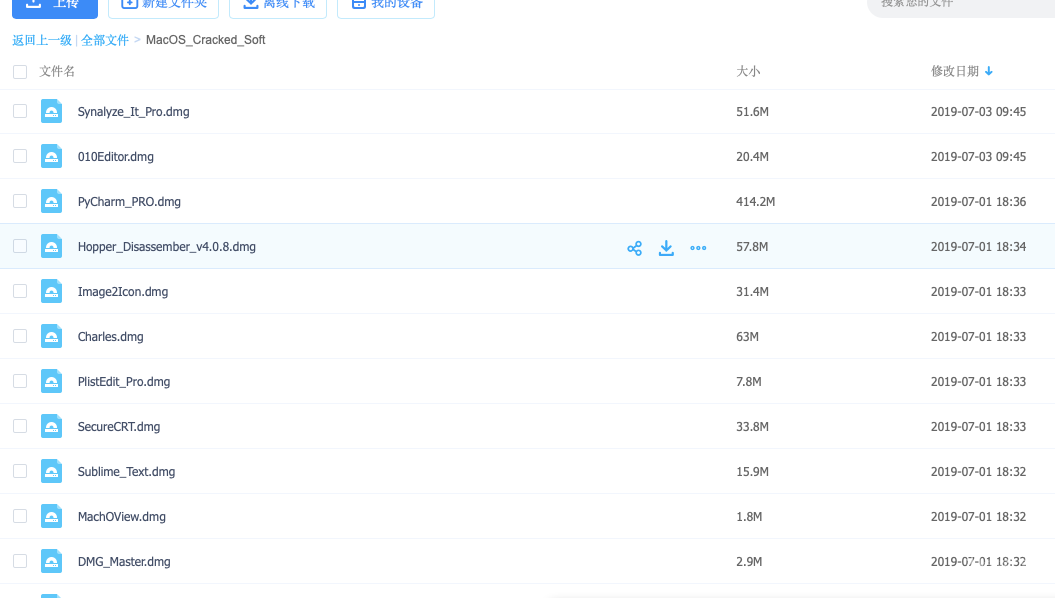The width and height of the screenshot is (1055, 598).
Task: Sort by 修改日期 column header
Action: (955, 71)
